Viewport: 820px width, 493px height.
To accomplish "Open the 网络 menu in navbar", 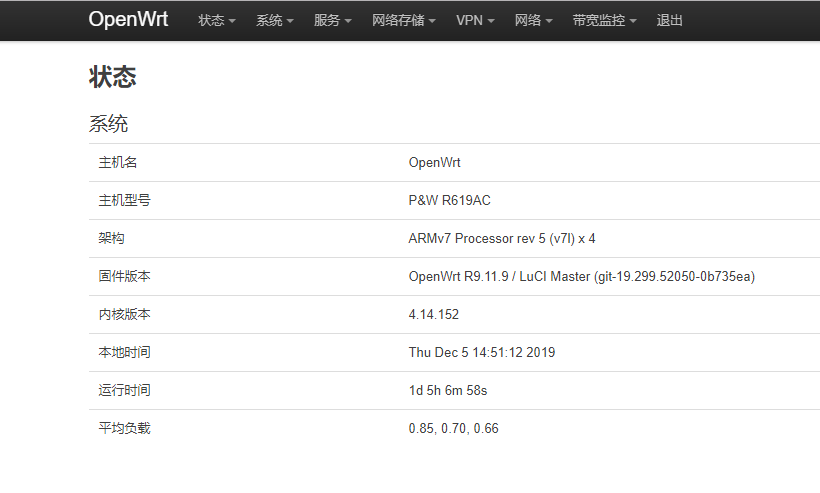I will [533, 20].
